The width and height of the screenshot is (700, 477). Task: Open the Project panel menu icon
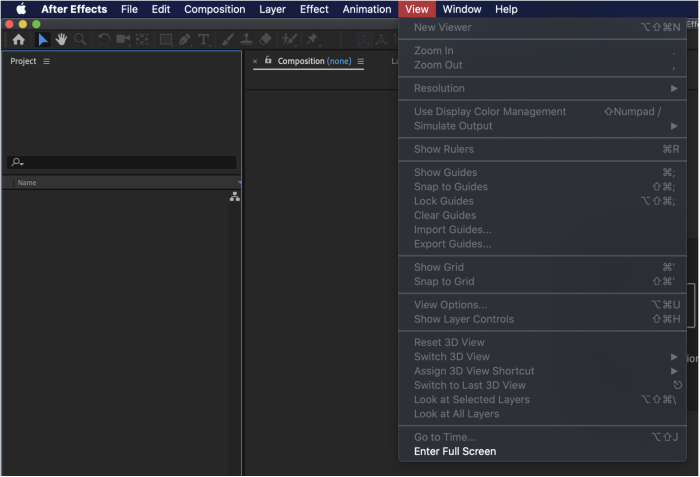pos(46,61)
